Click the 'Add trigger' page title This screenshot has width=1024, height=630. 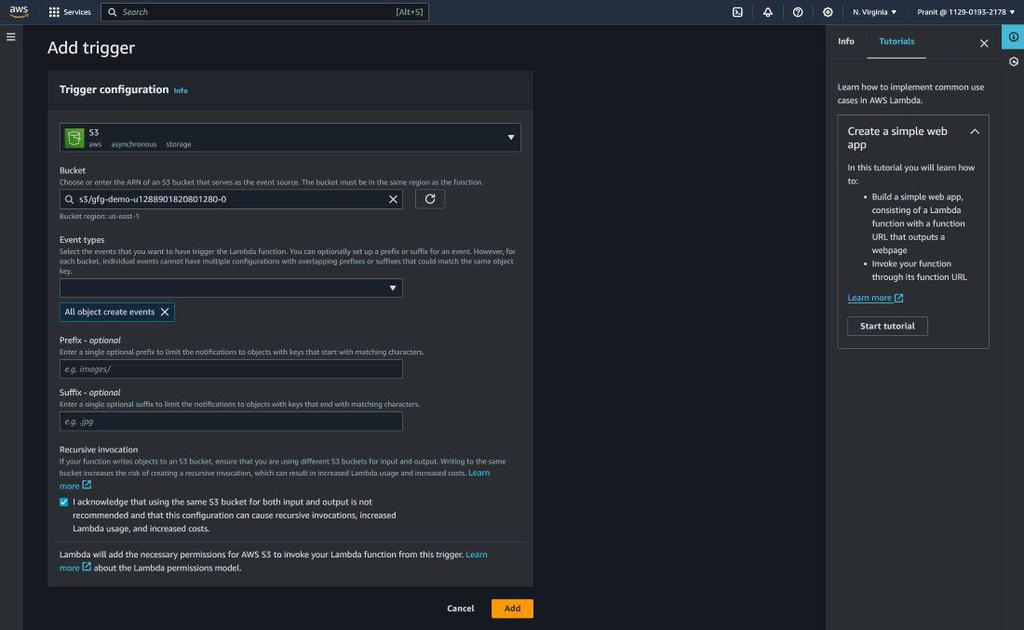pos(91,48)
